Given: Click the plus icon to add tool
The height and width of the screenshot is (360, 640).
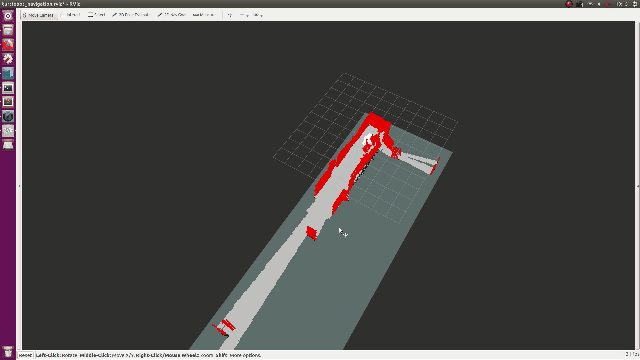Looking at the screenshot, I should [x=230, y=15].
